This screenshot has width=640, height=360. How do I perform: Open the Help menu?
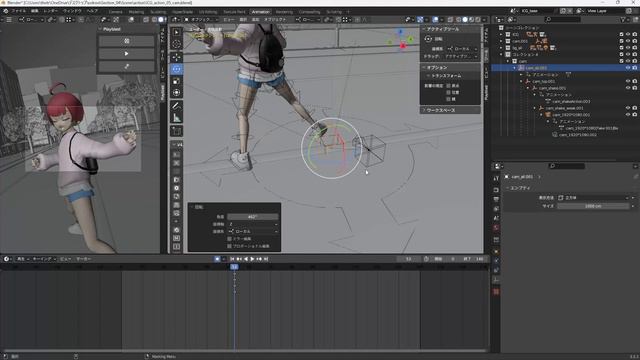click(x=92, y=11)
